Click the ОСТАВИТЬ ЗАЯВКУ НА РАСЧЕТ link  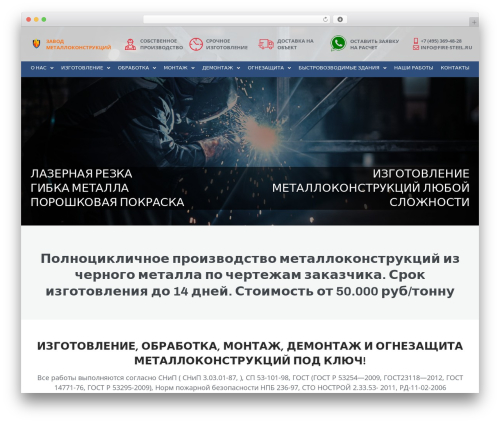[x=374, y=44]
